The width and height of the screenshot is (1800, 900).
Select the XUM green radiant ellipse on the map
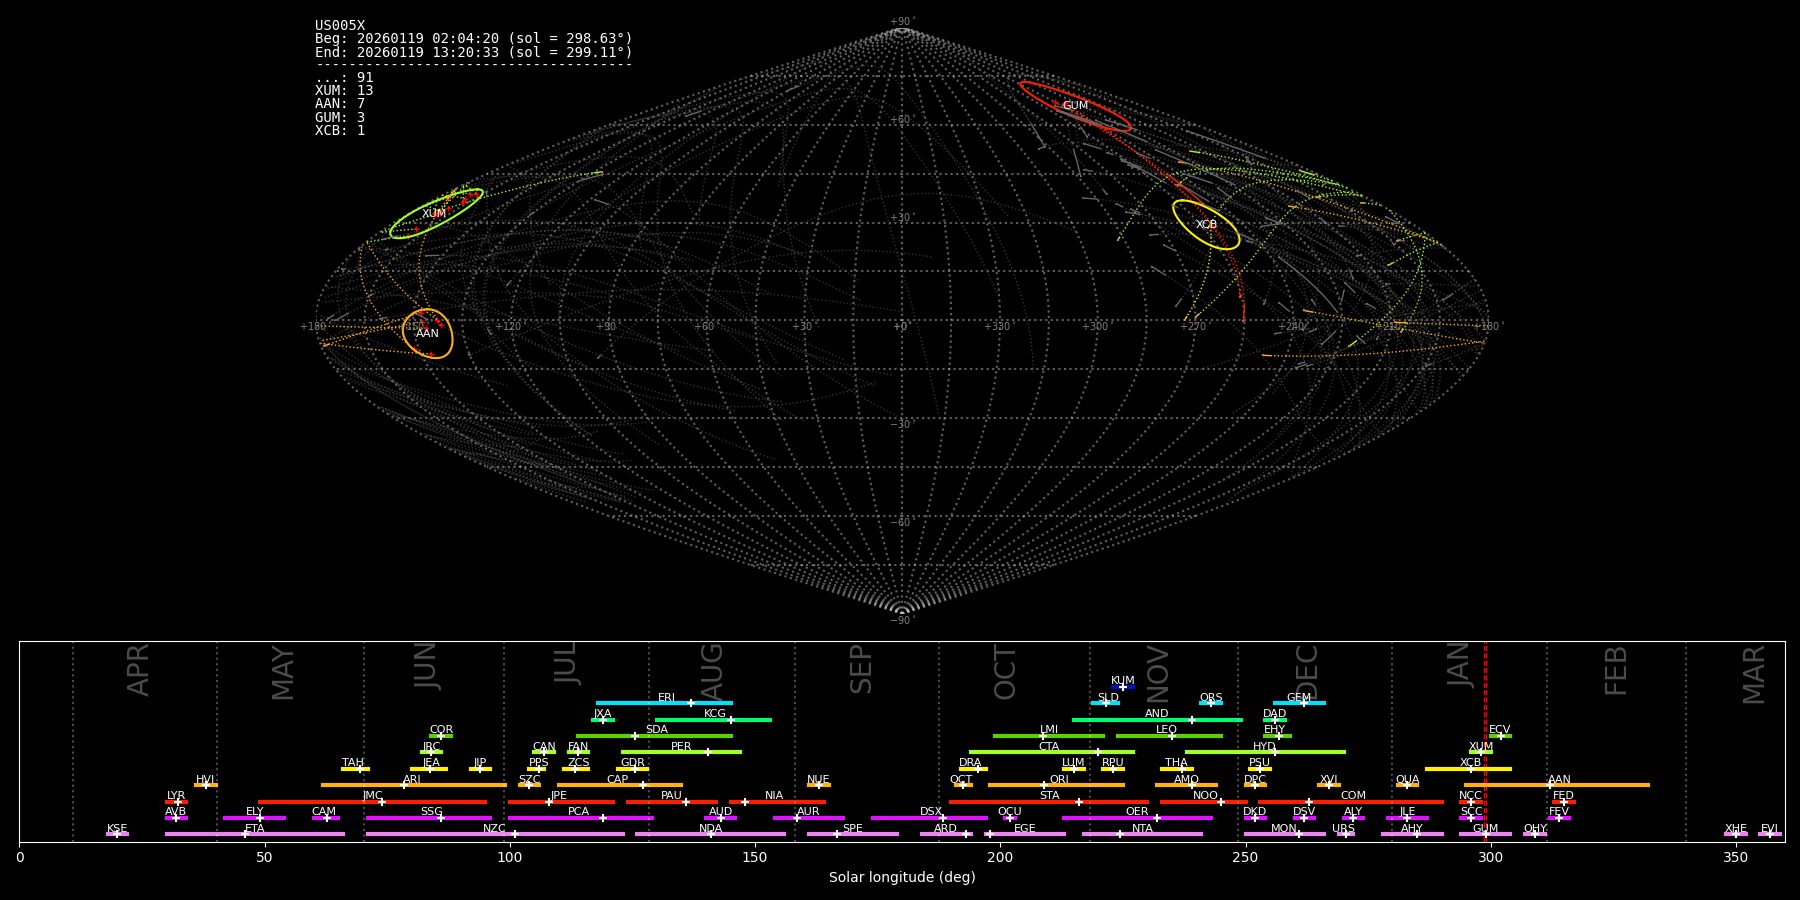436,213
